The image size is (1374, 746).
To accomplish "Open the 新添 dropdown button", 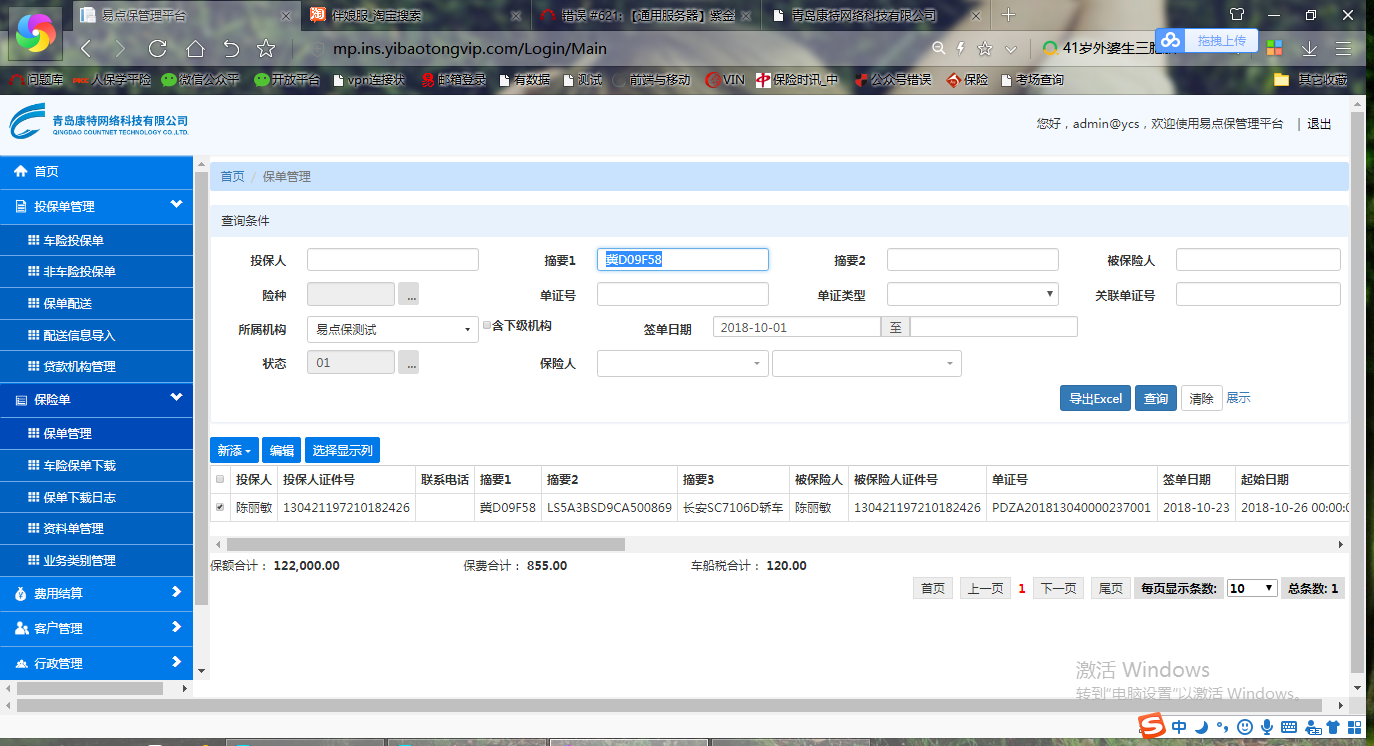I will [x=235, y=451].
